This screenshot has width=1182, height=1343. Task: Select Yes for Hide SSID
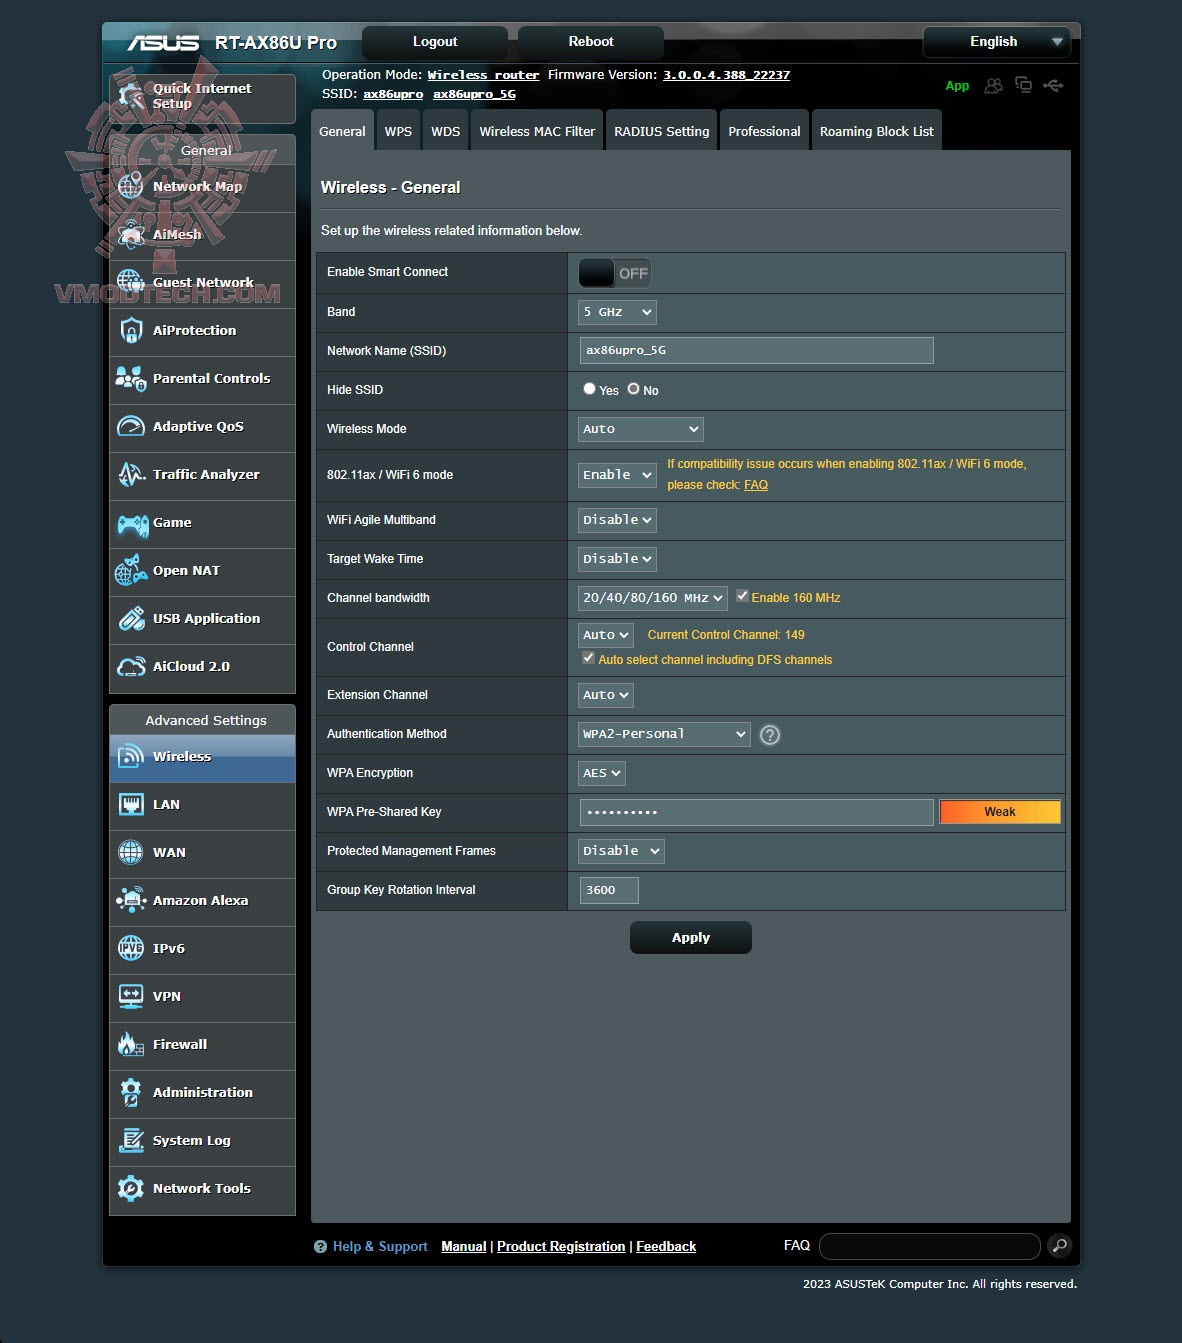(589, 389)
